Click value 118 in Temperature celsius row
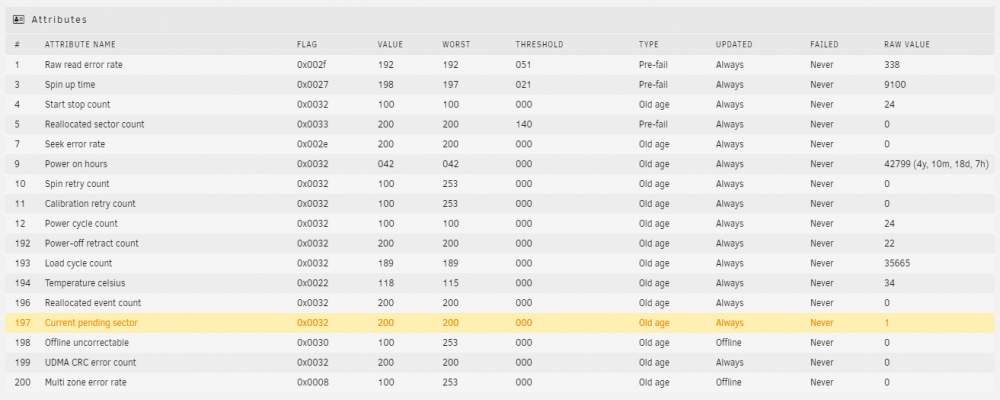The width and height of the screenshot is (1000, 400). (385, 283)
